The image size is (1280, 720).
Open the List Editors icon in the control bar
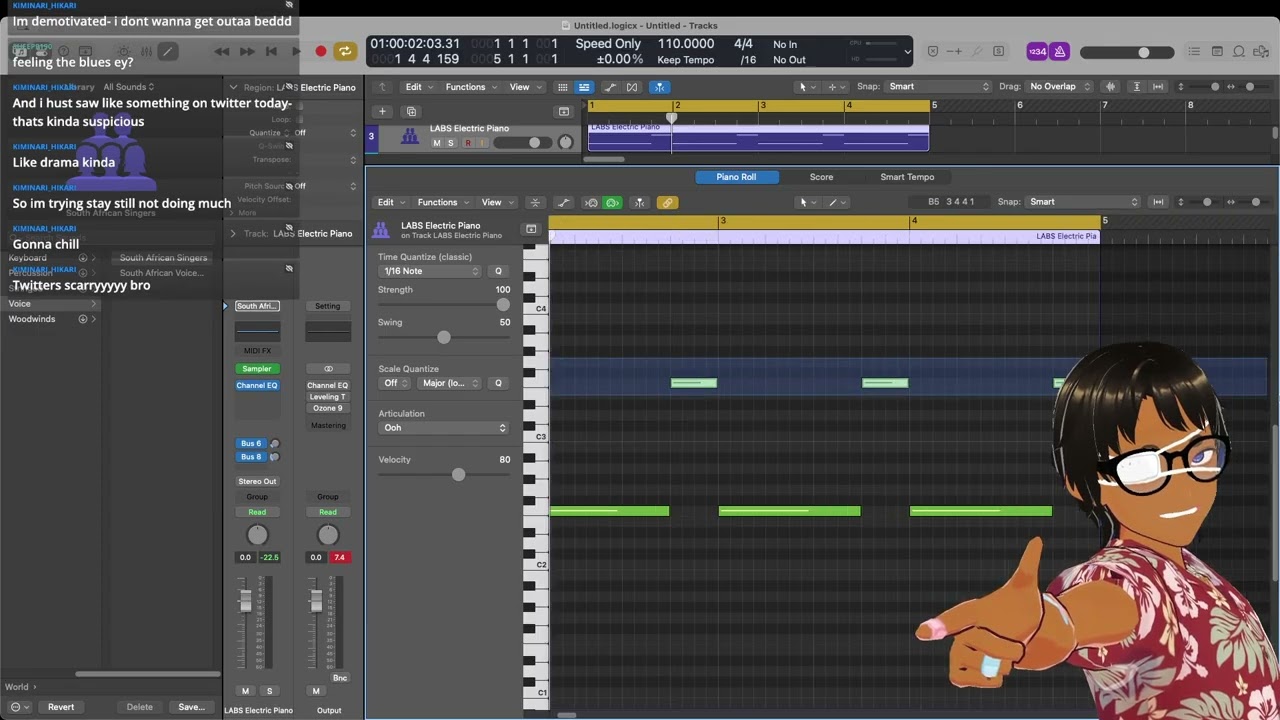pyautogui.click(x=1194, y=51)
